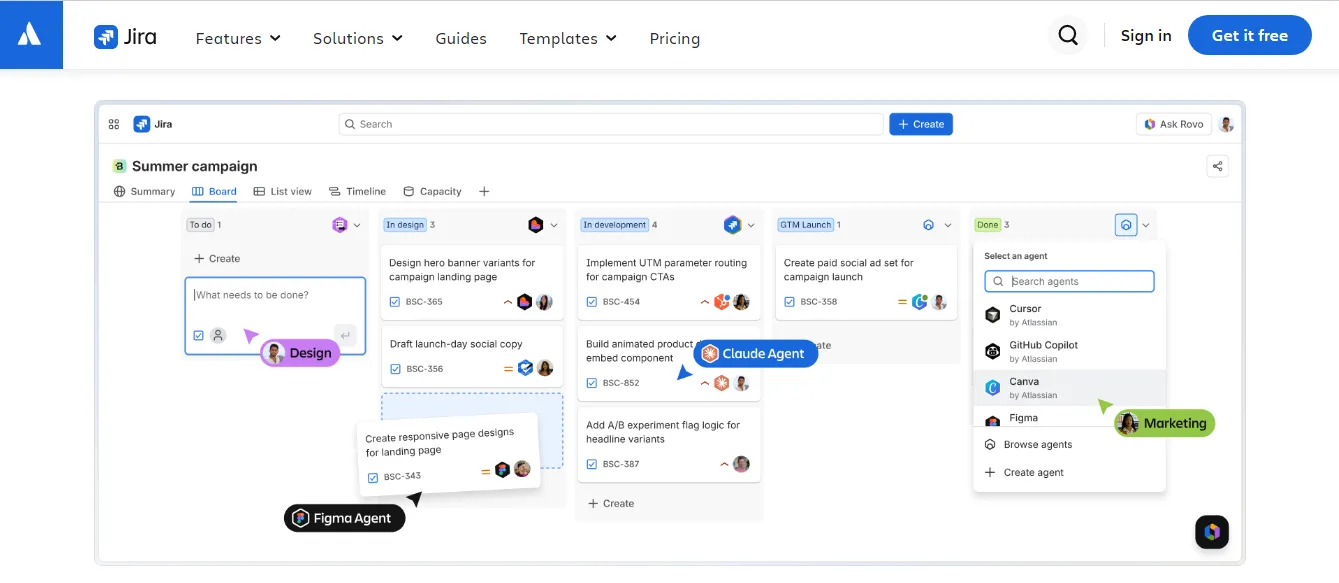
Task: Click the Canva agent icon on BSC-358
Action: point(919,302)
